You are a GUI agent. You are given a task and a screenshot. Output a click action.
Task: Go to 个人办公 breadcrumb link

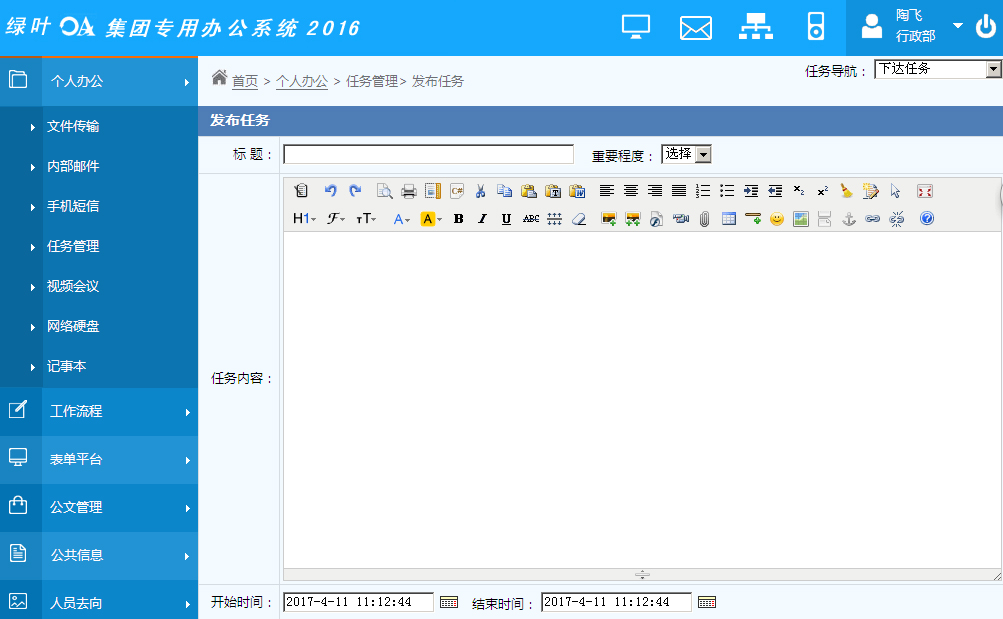click(x=302, y=81)
